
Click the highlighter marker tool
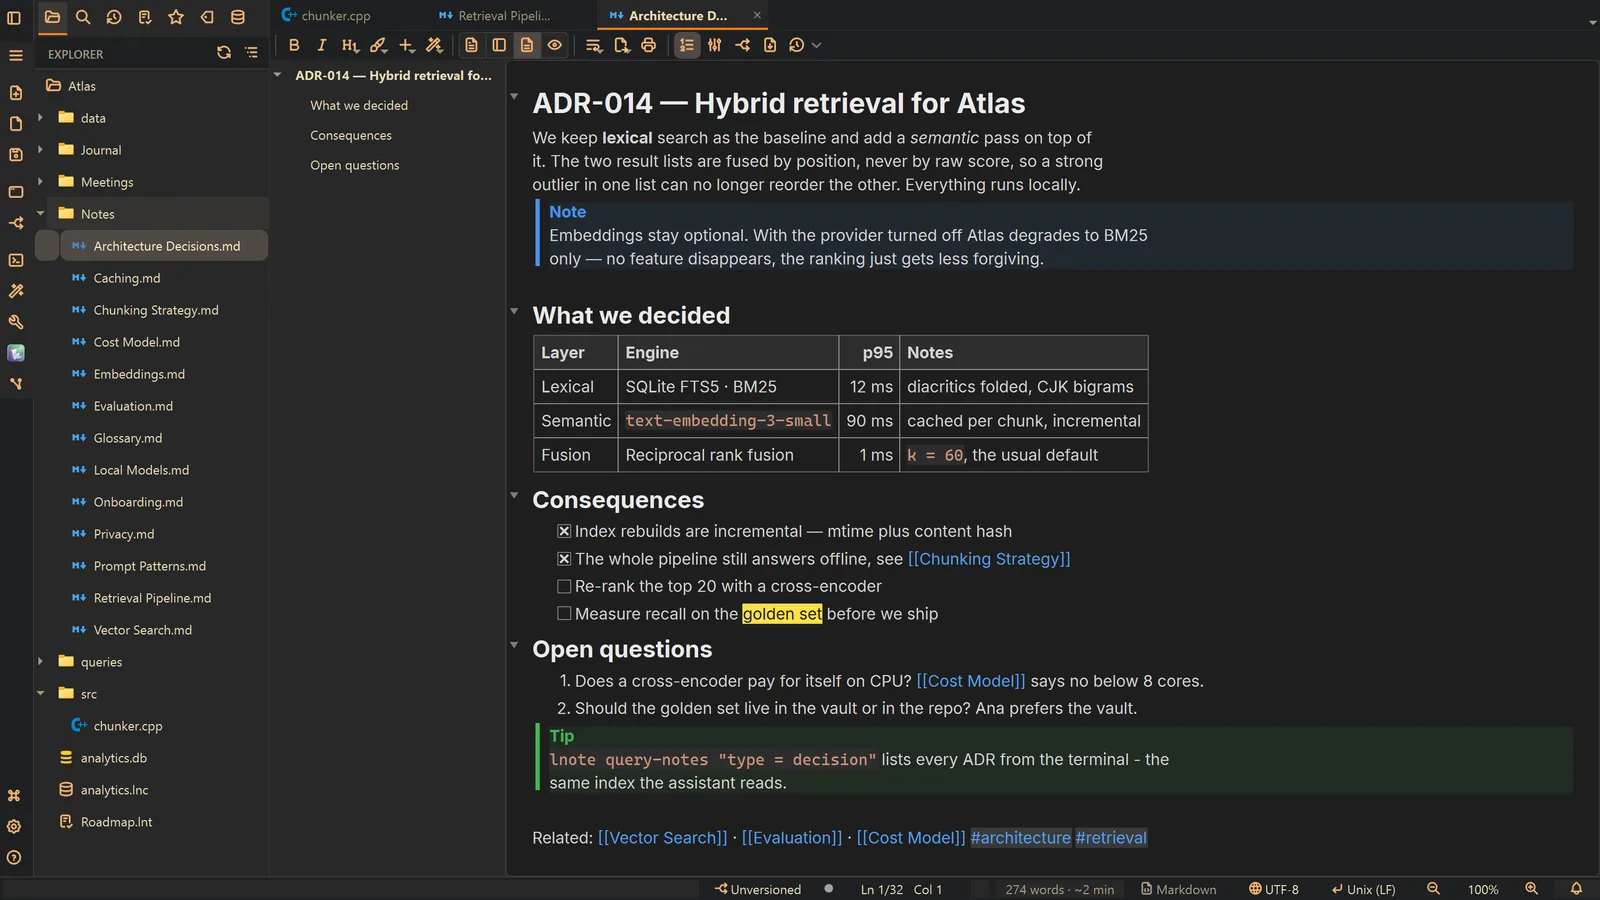point(378,45)
